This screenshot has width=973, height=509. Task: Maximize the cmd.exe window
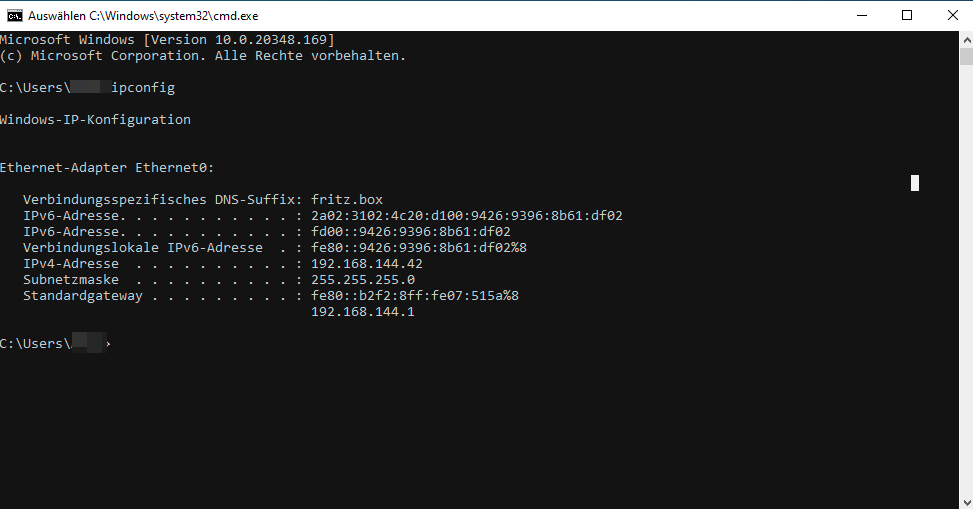coord(907,16)
